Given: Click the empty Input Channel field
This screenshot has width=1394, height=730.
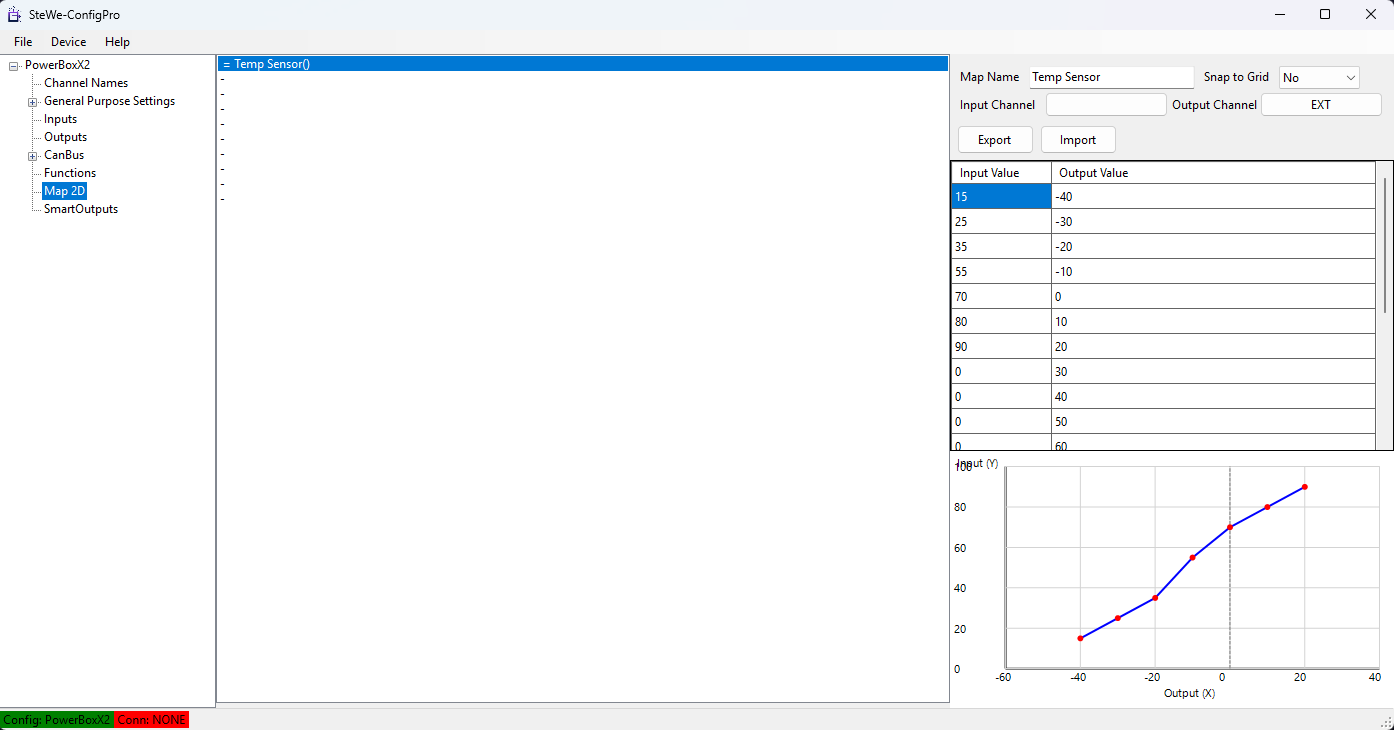Looking at the screenshot, I should point(1106,105).
